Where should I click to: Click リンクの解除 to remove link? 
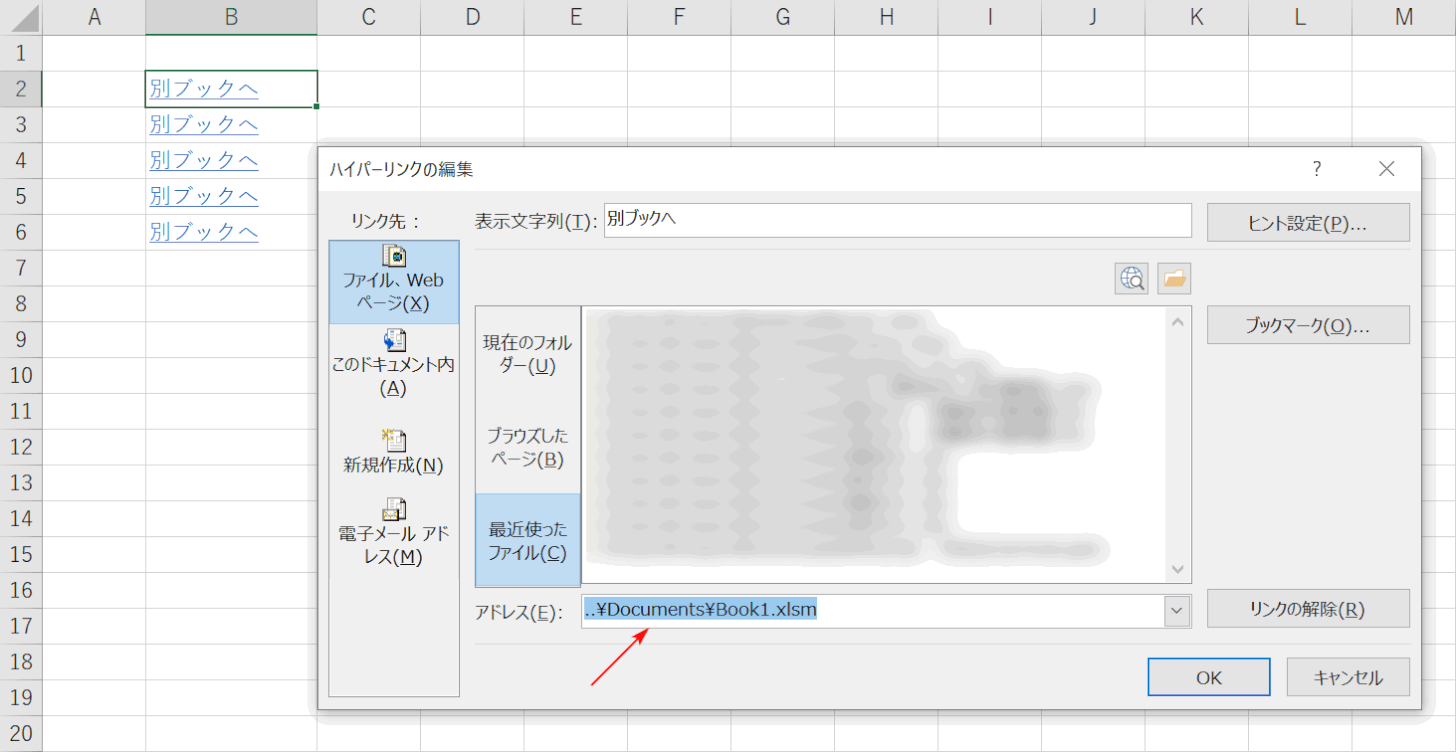1308,608
